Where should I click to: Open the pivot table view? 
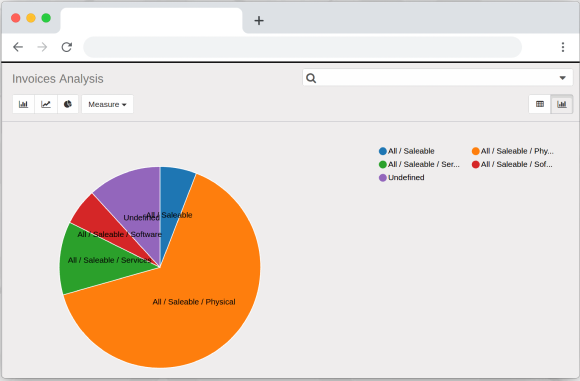tap(540, 104)
